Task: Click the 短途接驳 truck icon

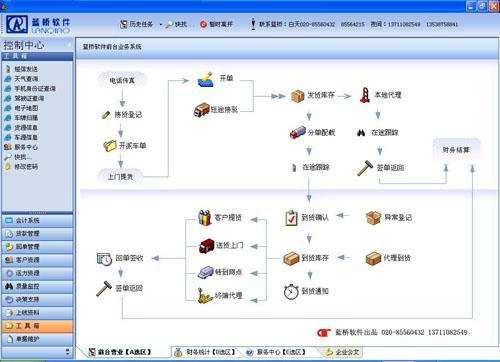Action: coord(201,110)
